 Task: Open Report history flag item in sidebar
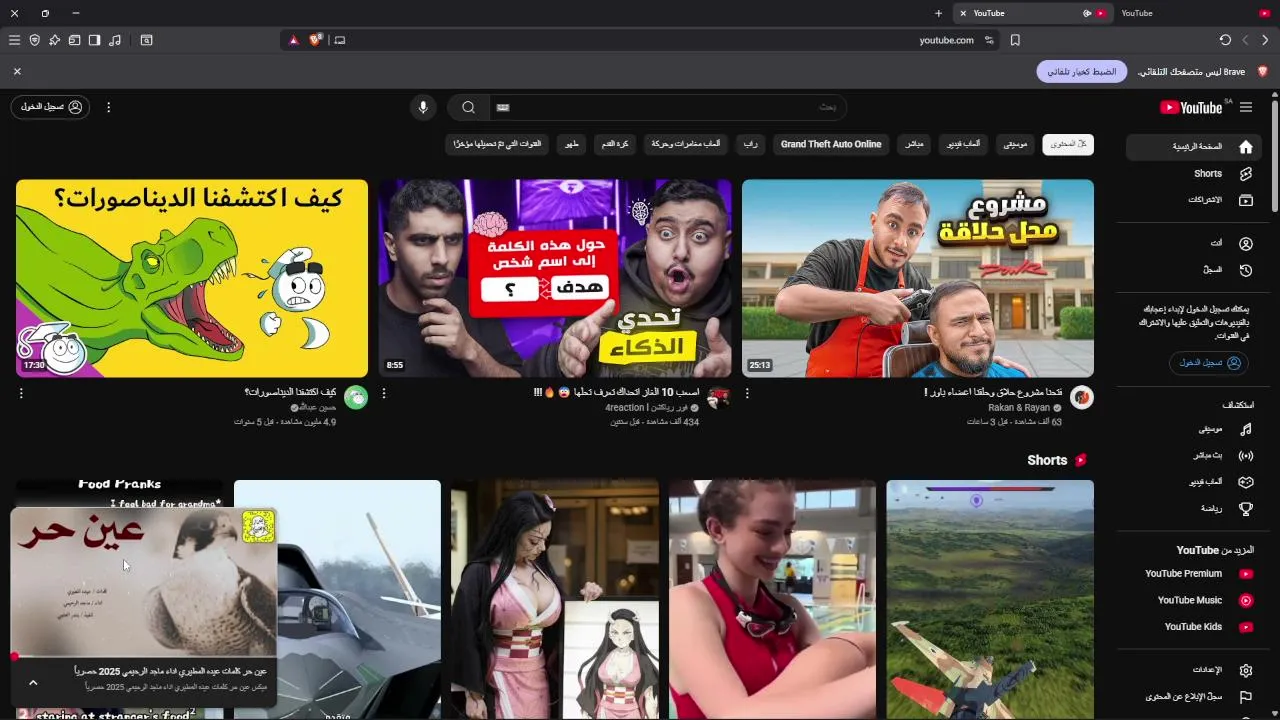[x=1194, y=696]
